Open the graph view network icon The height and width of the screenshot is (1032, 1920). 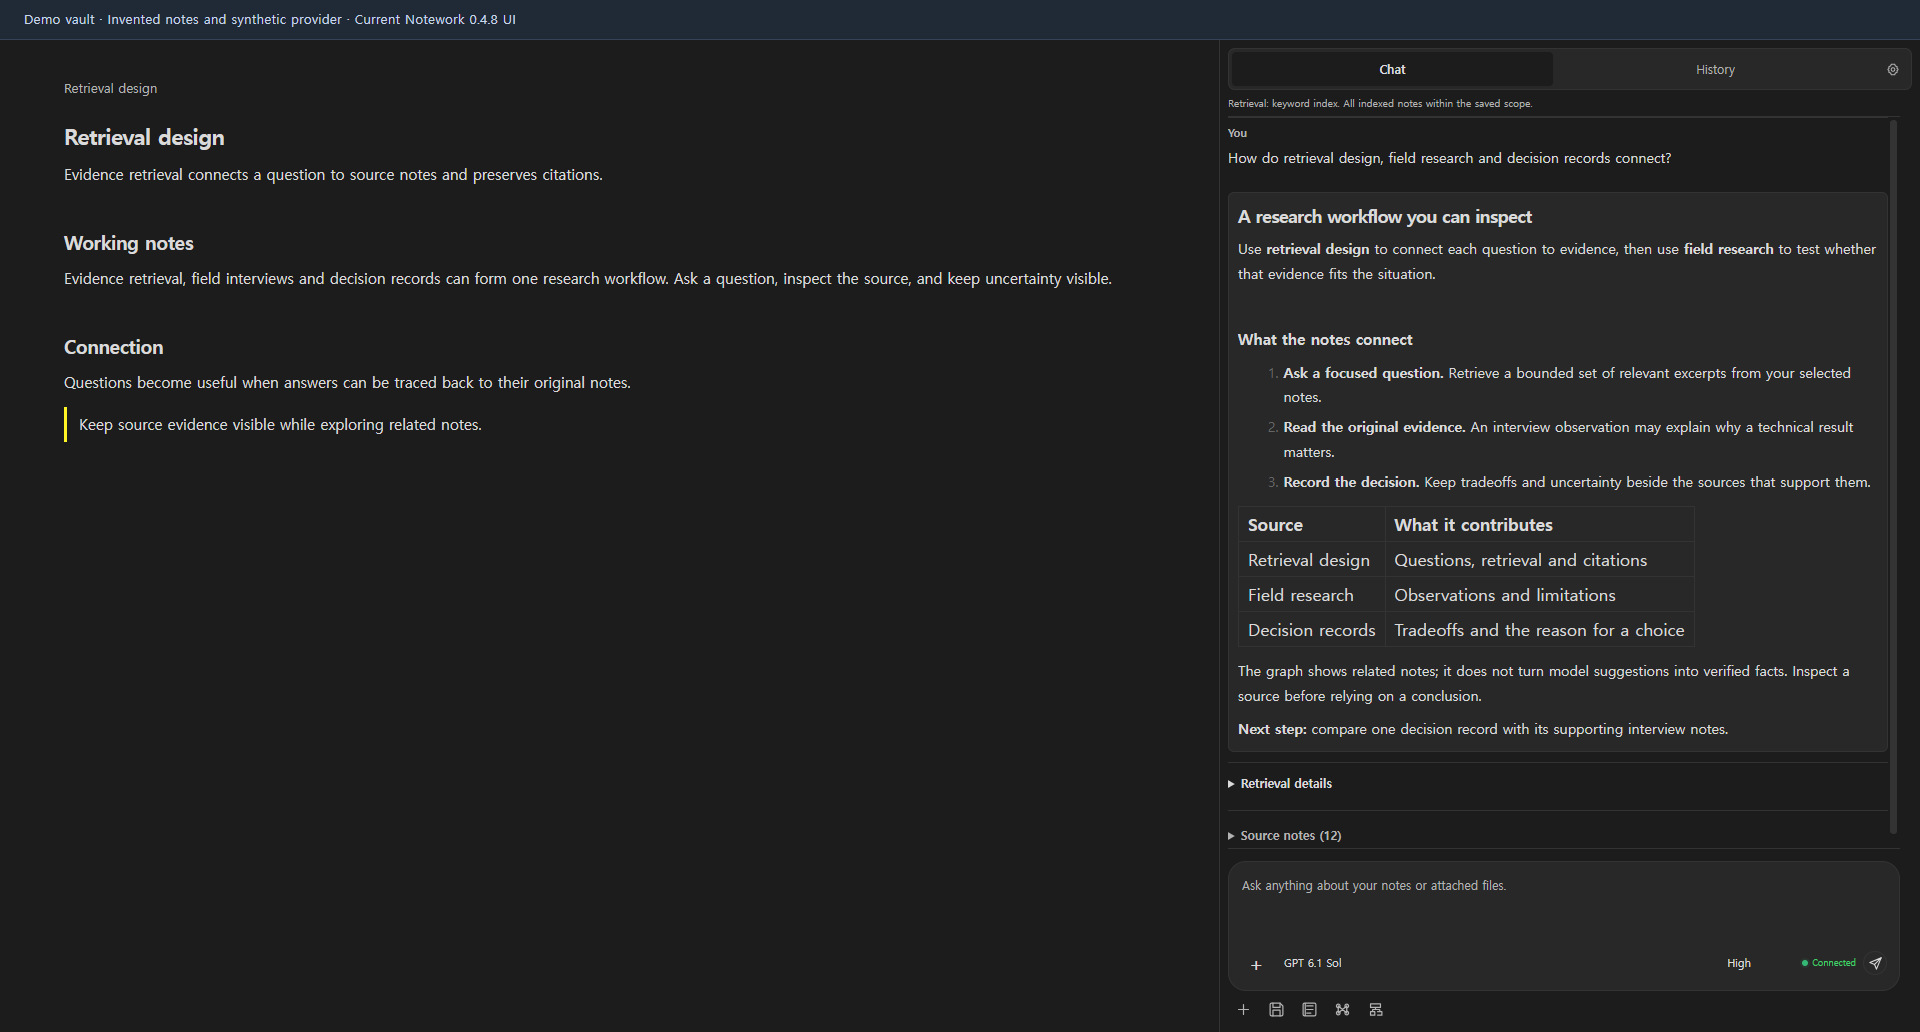(x=1342, y=1010)
